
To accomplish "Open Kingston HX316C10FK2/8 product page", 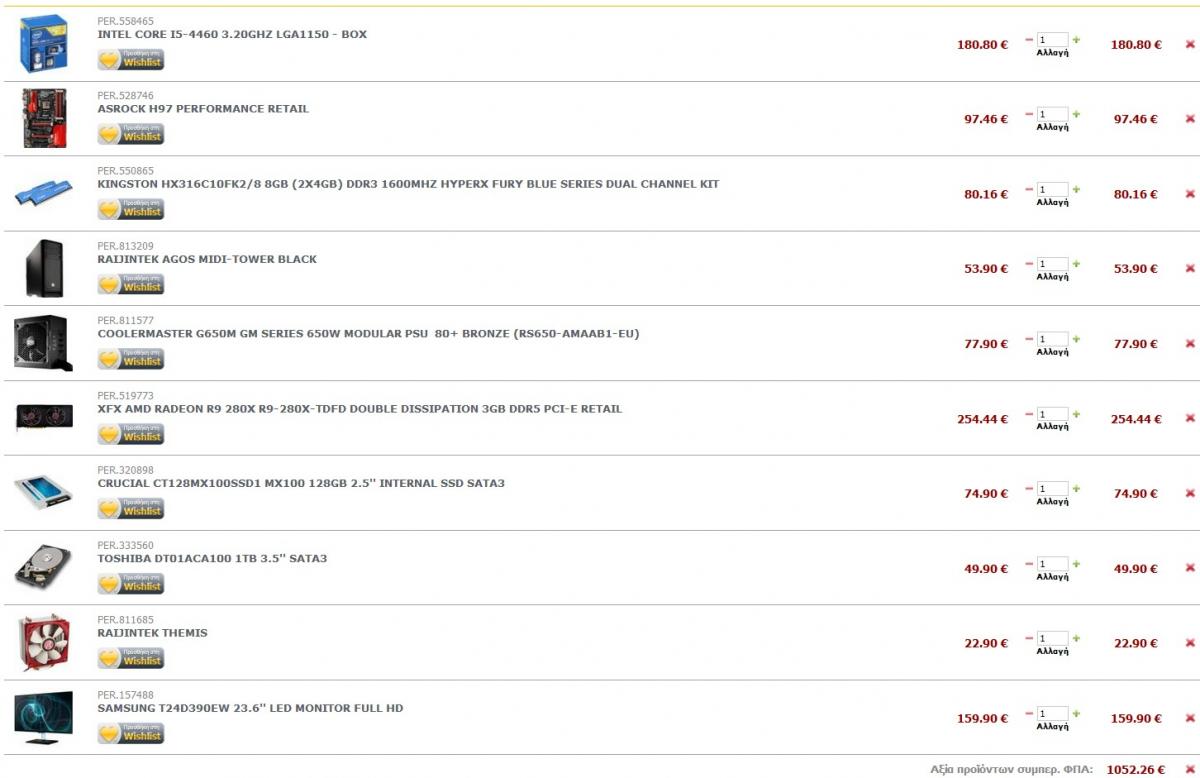I will click(x=408, y=184).
